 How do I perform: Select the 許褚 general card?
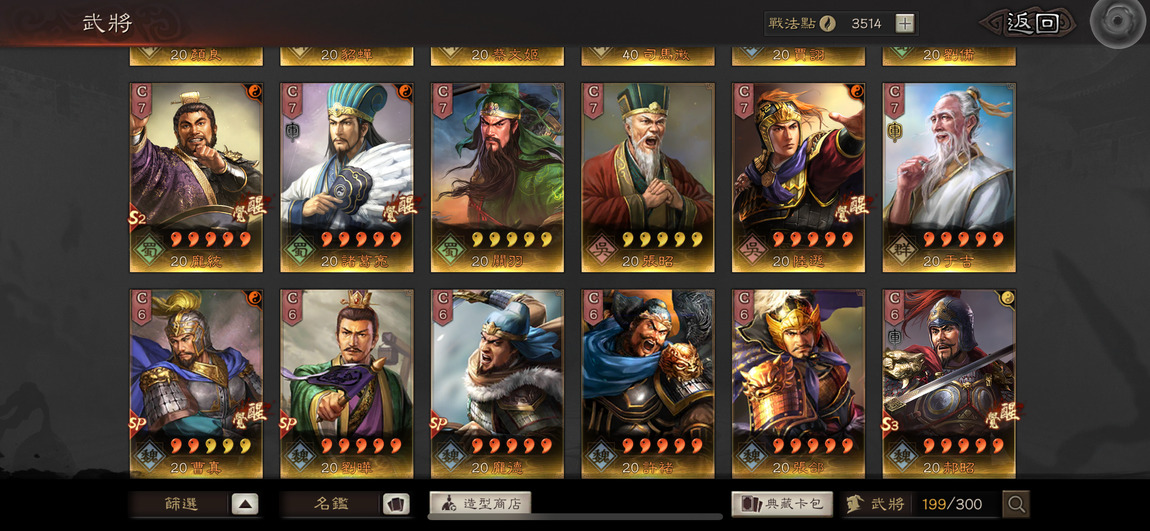pyautogui.click(x=648, y=383)
